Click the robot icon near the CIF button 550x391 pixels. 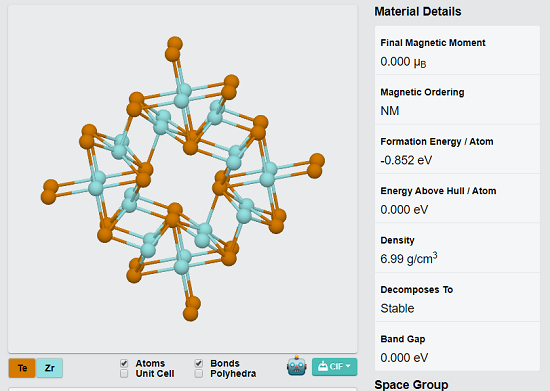(296, 366)
